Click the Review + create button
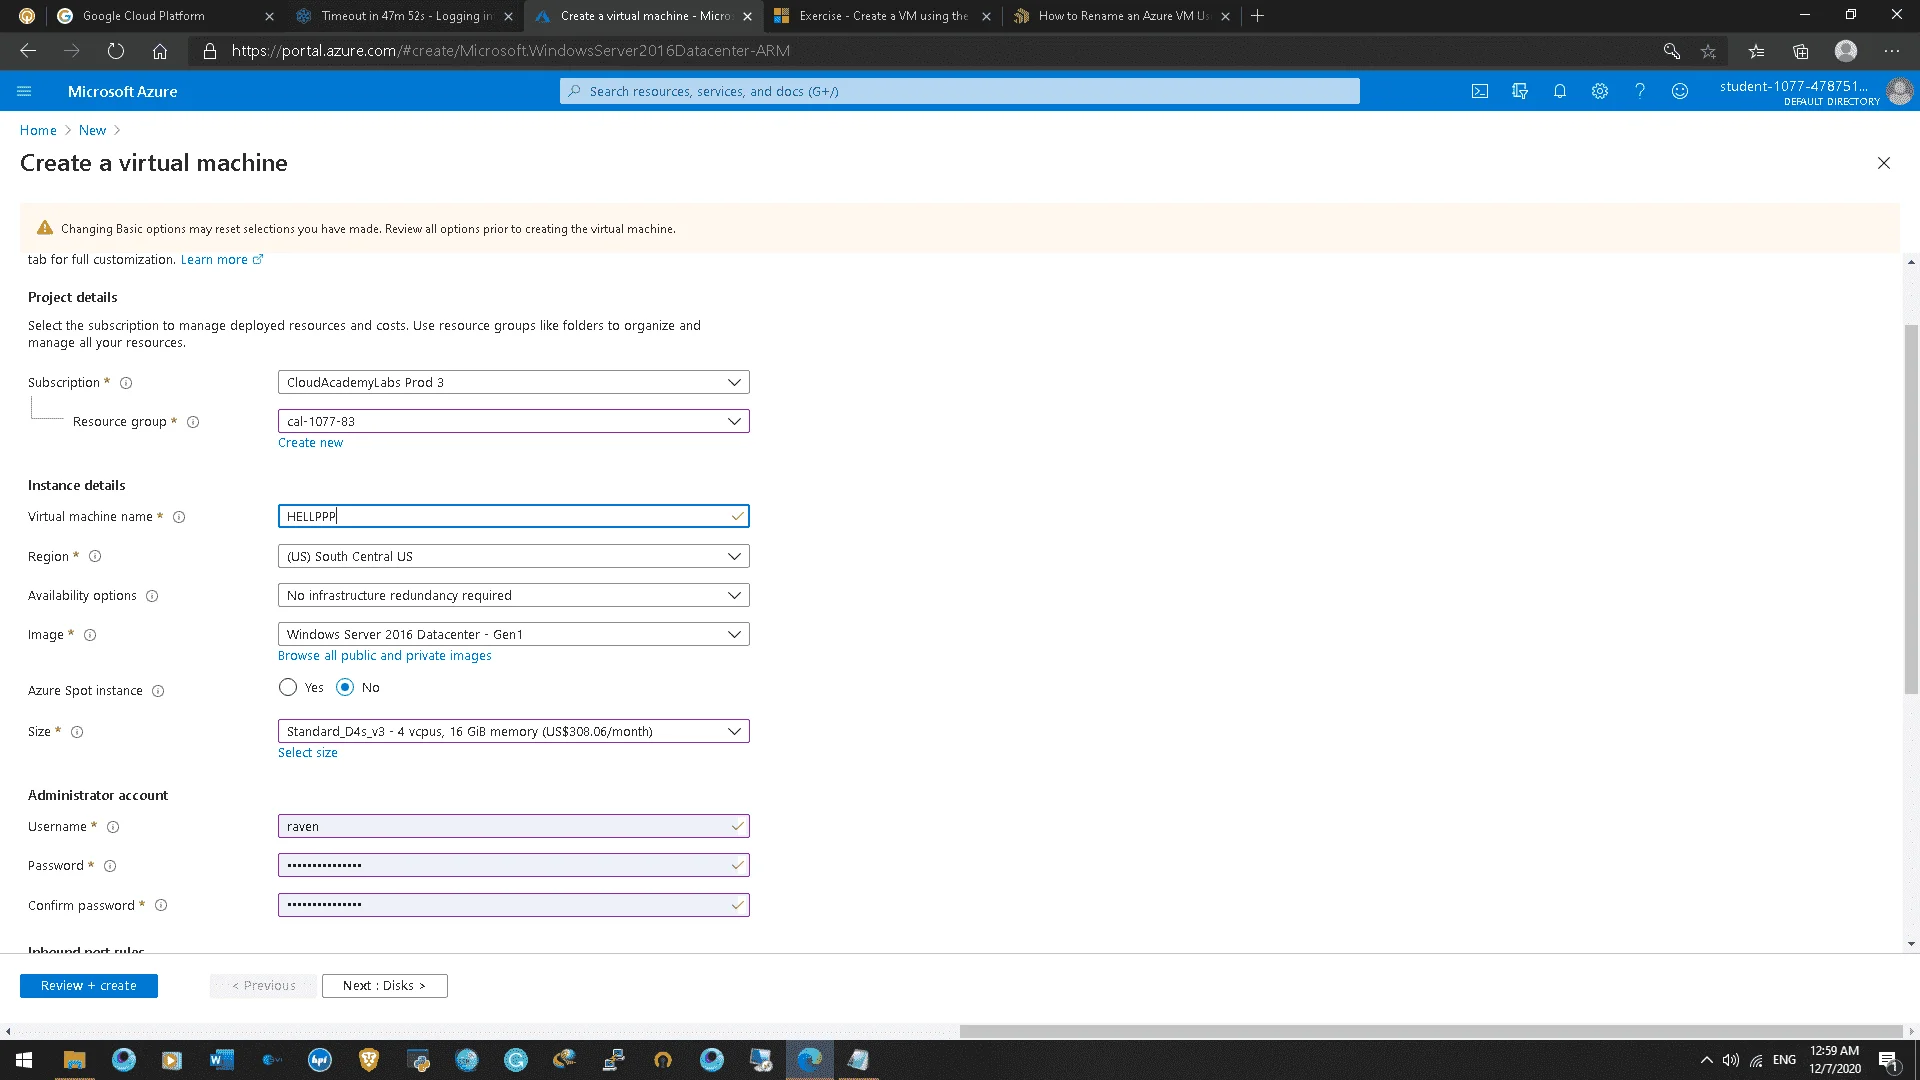Viewport: 1920px width, 1080px height. (89, 986)
